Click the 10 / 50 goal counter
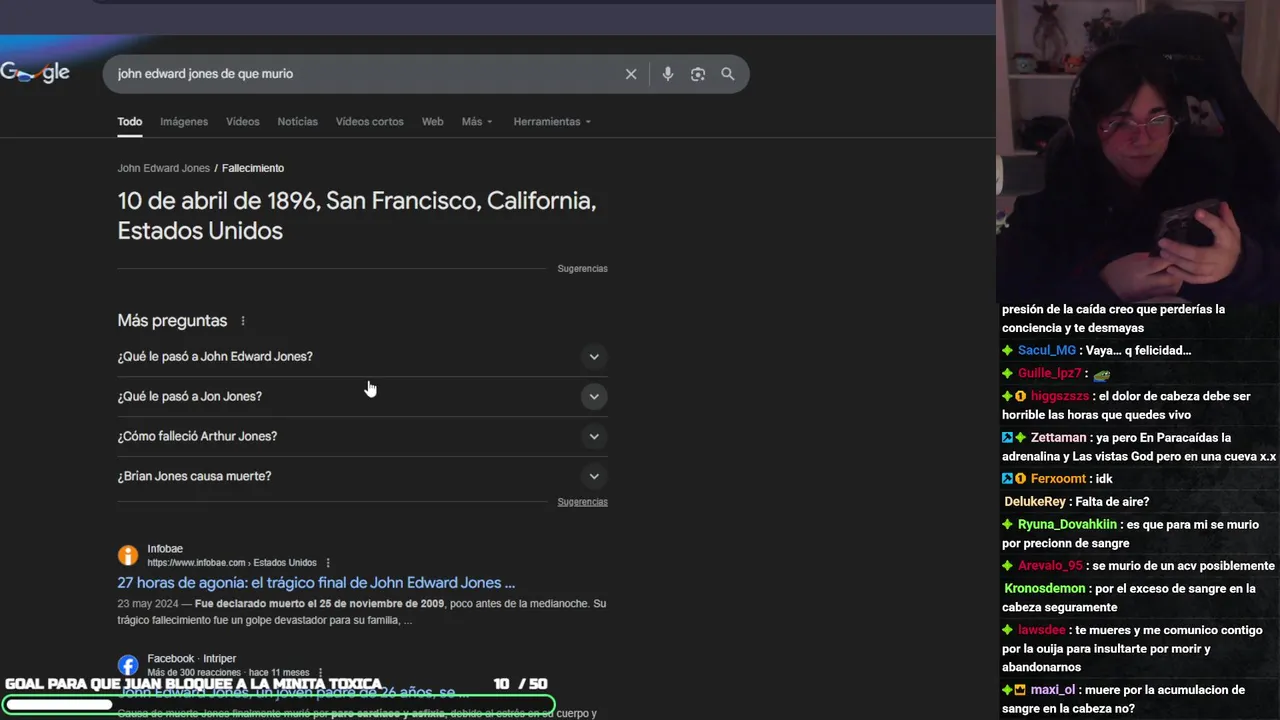Image resolution: width=1280 pixels, height=720 pixels. click(x=520, y=684)
